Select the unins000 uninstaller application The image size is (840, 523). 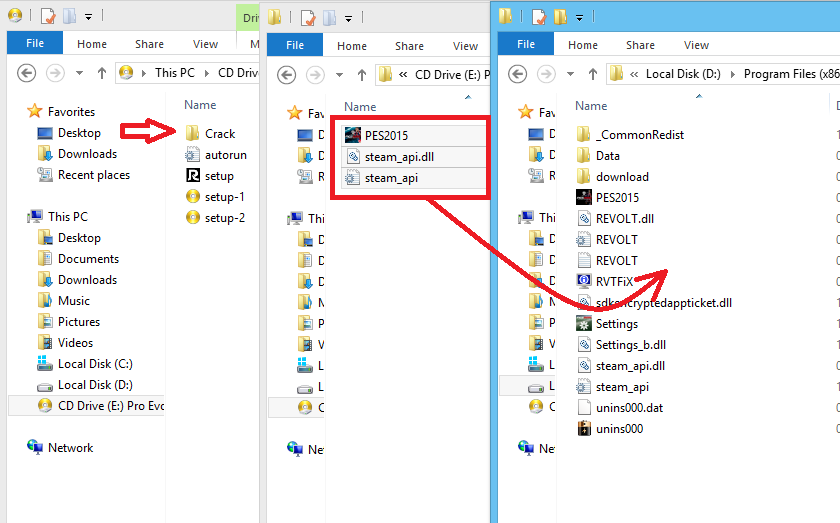pyautogui.click(x=610, y=429)
